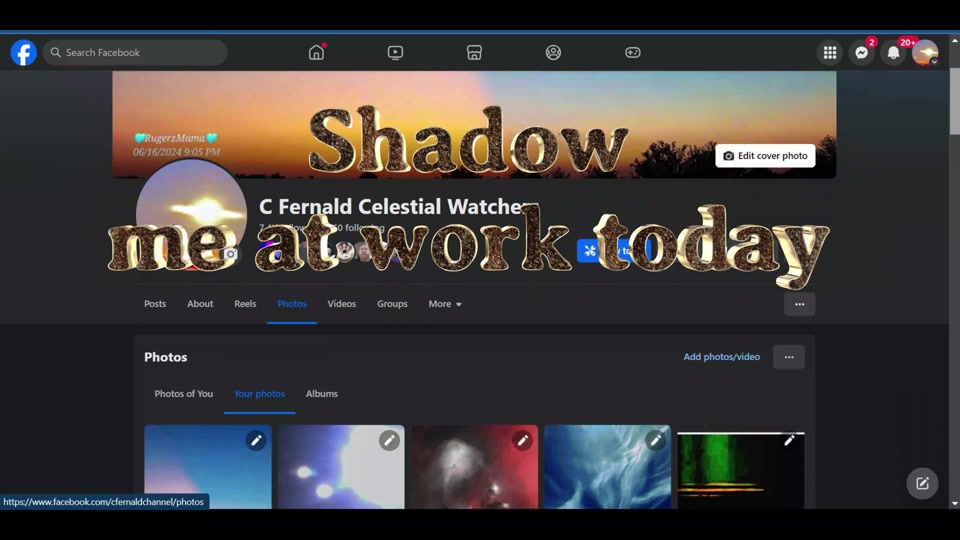Image resolution: width=960 pixels, height=540 pixels.
Task: Click the Edit cover photo button
Action: tap(765, 156)
